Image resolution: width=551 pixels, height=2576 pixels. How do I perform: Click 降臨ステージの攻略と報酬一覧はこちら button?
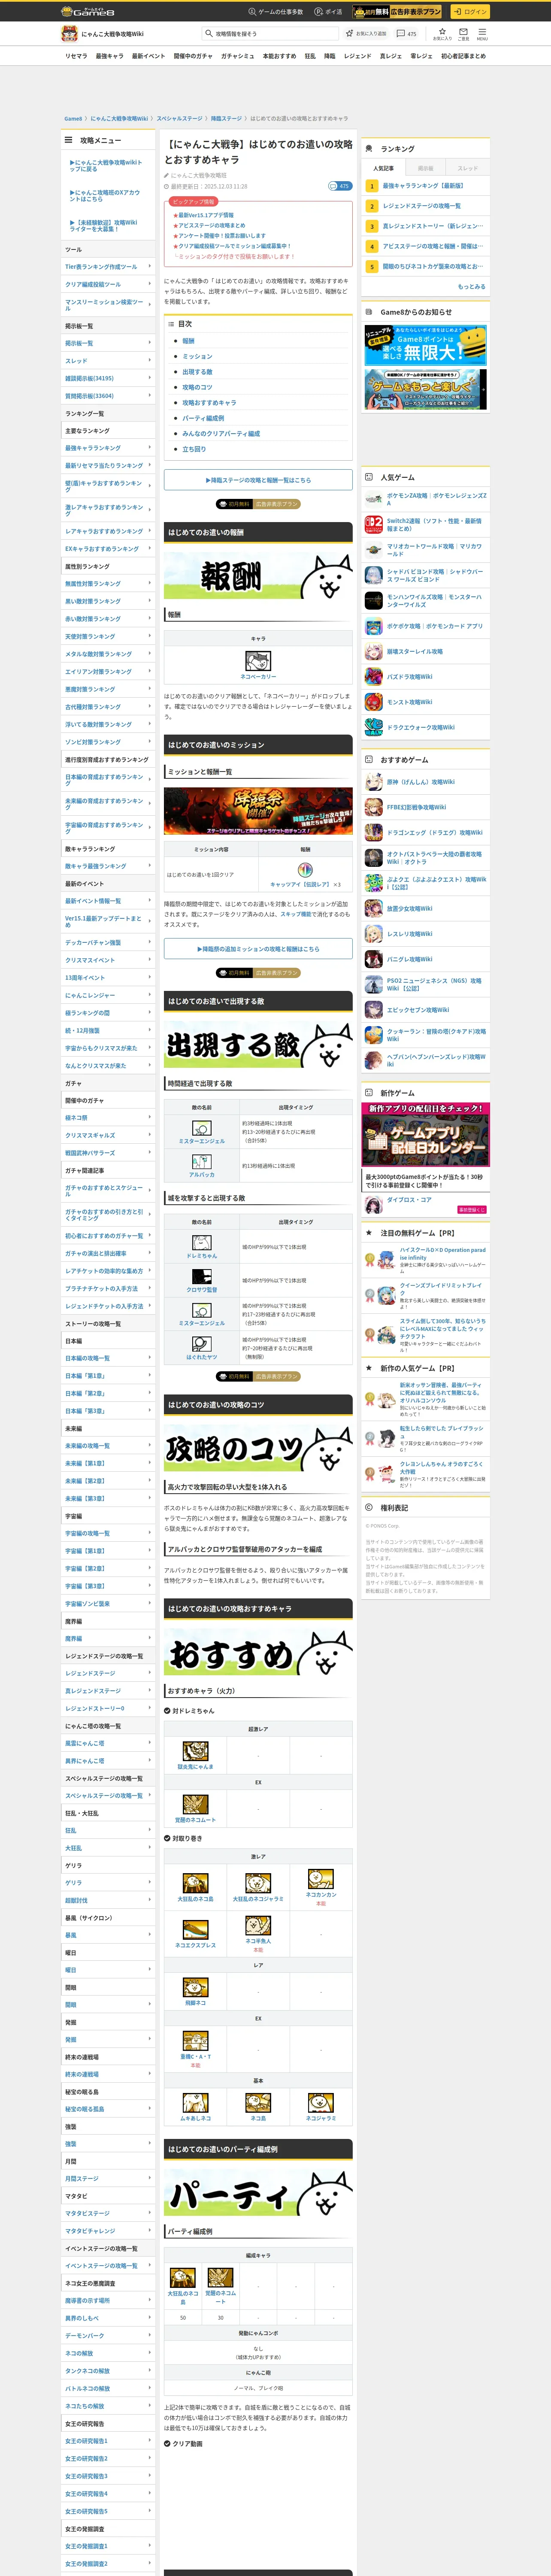(258, 480)
